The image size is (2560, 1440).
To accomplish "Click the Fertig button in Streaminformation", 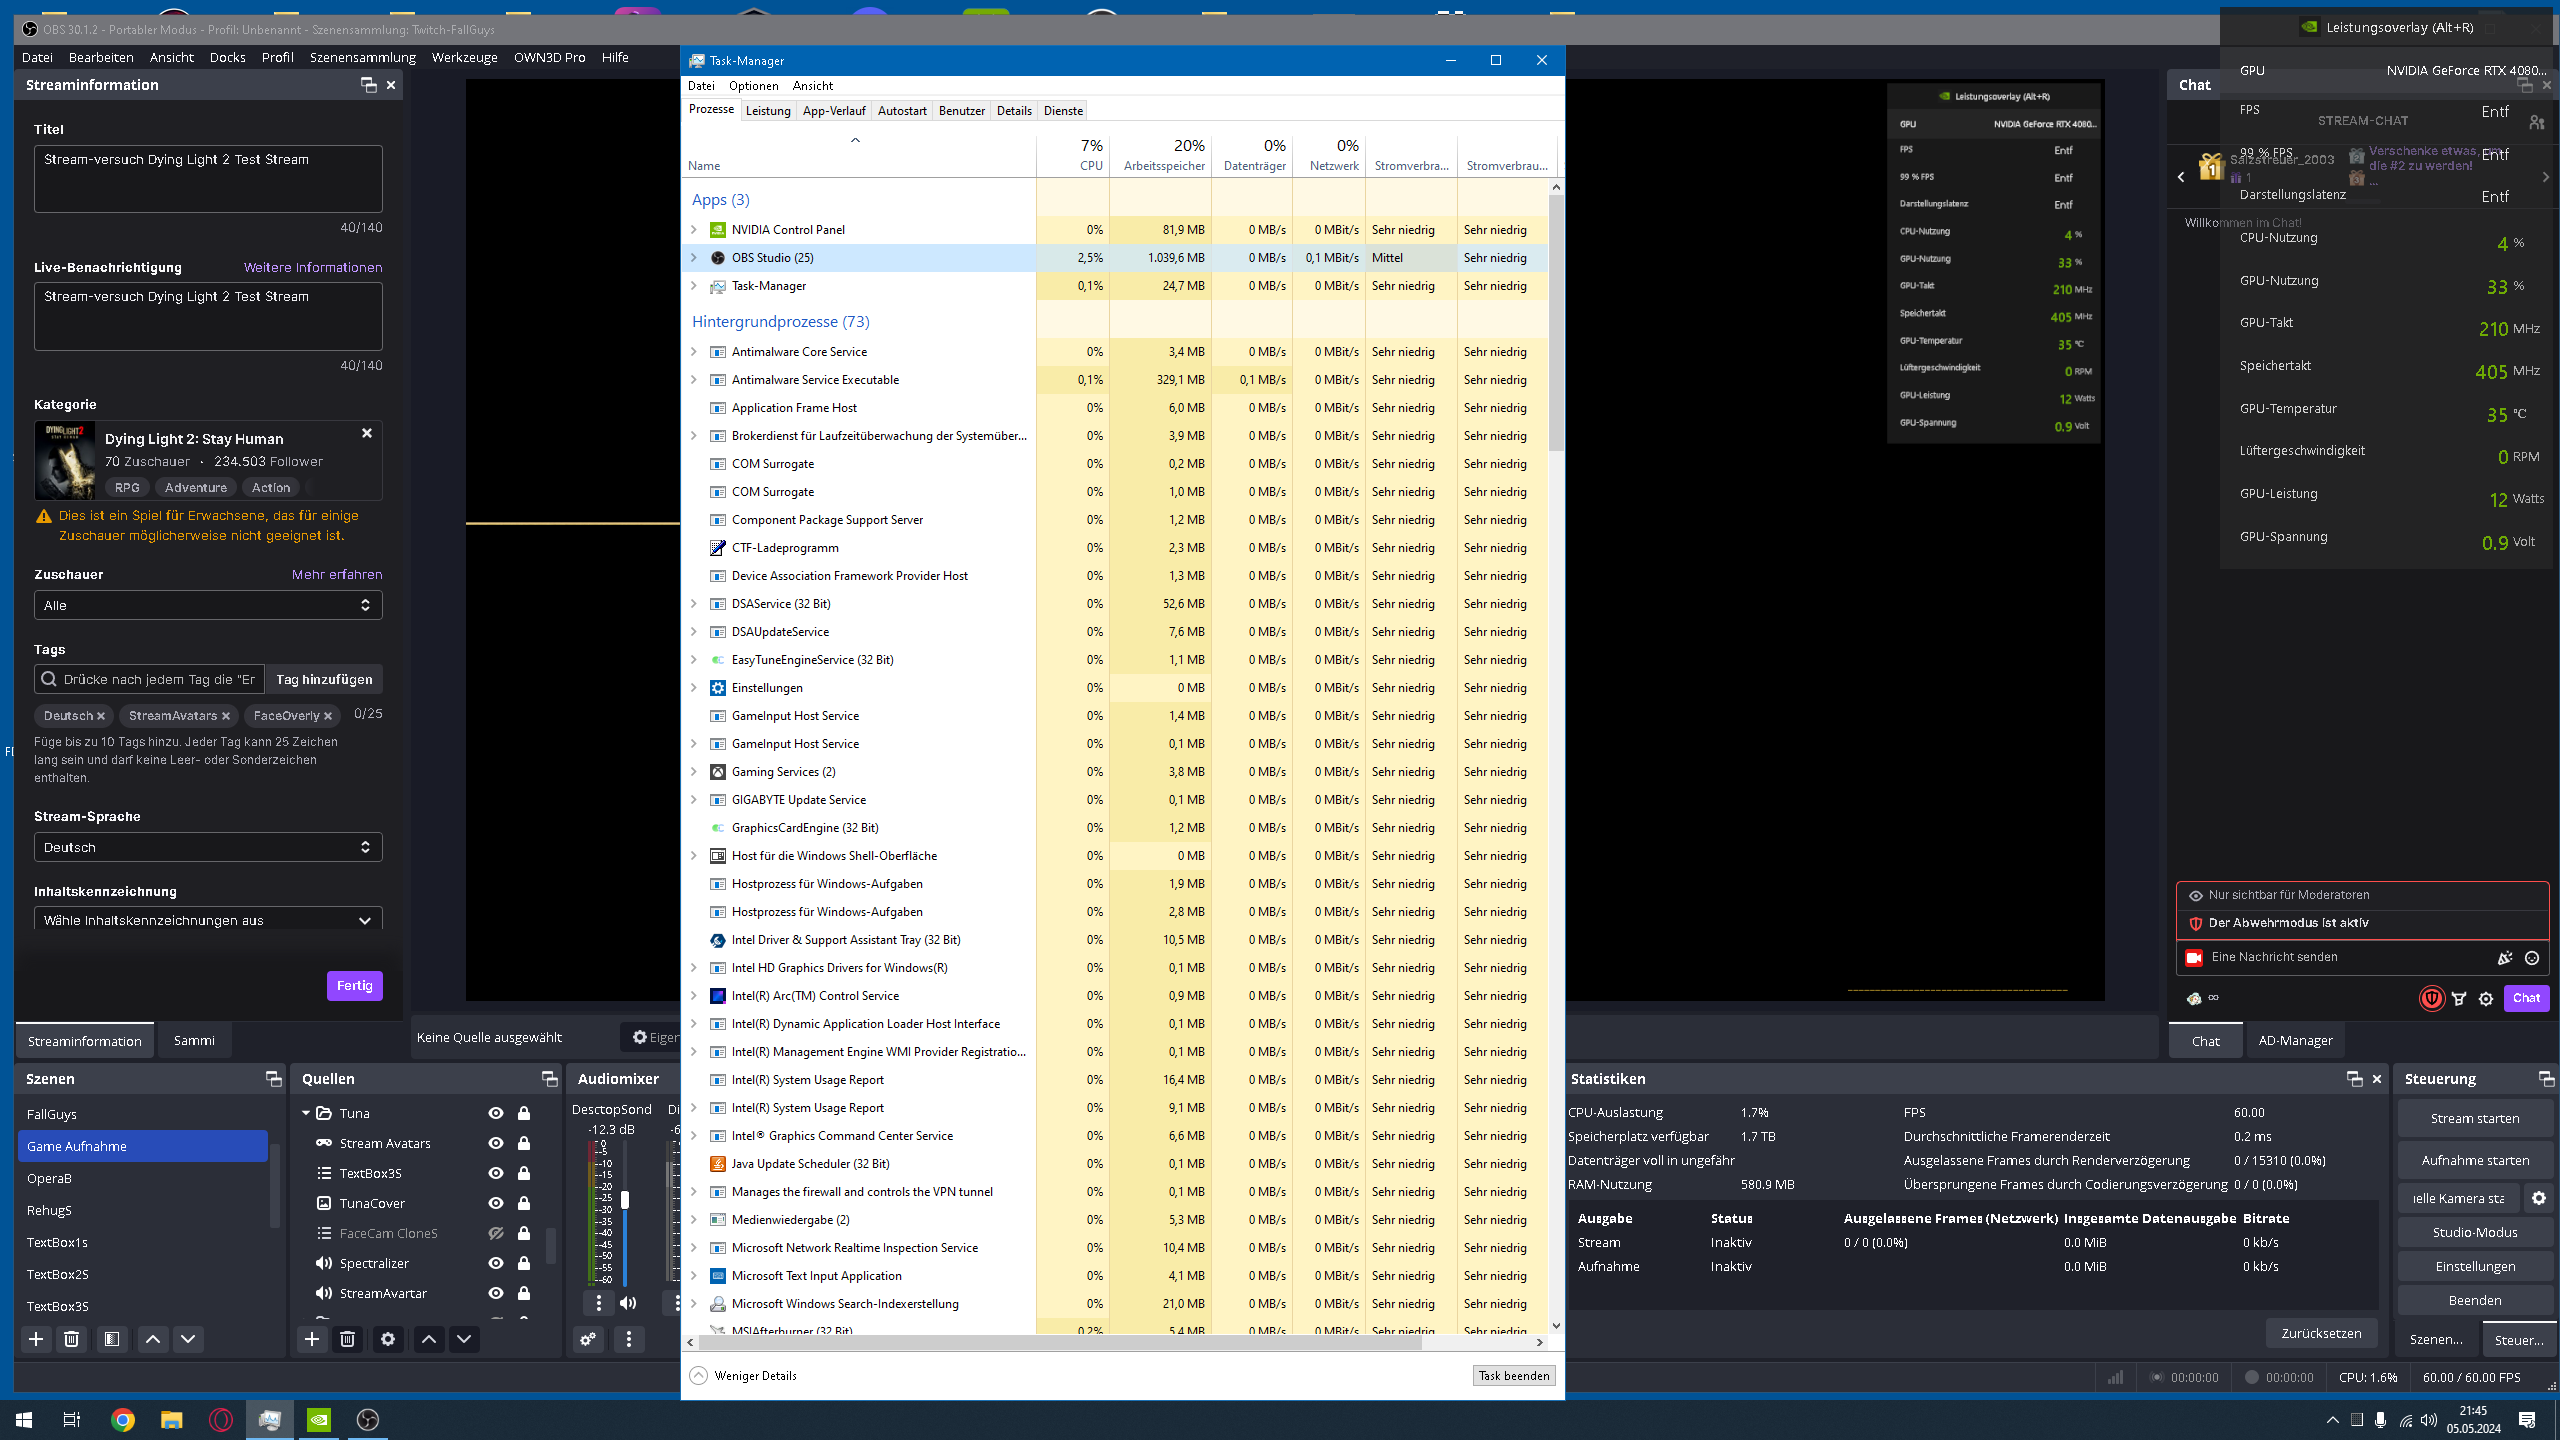I will [x=354, y=985].
